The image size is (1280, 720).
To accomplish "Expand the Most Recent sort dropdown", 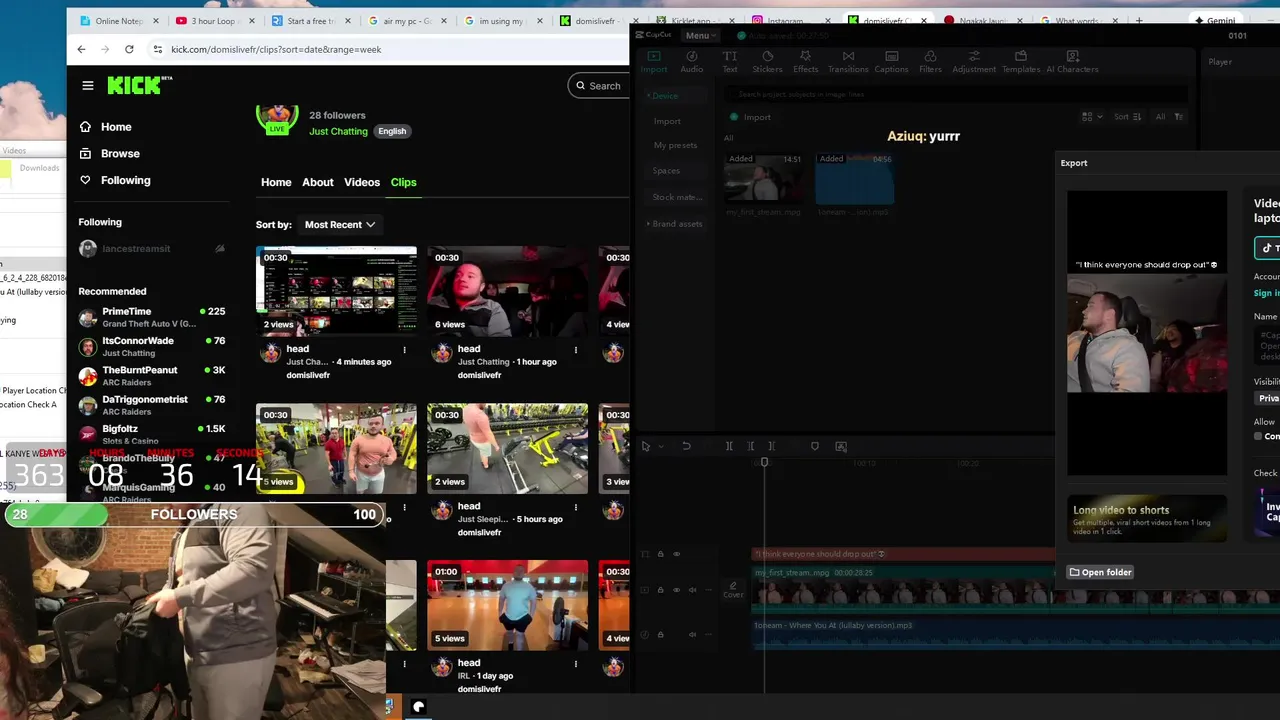I will click(x=340, y=225).
